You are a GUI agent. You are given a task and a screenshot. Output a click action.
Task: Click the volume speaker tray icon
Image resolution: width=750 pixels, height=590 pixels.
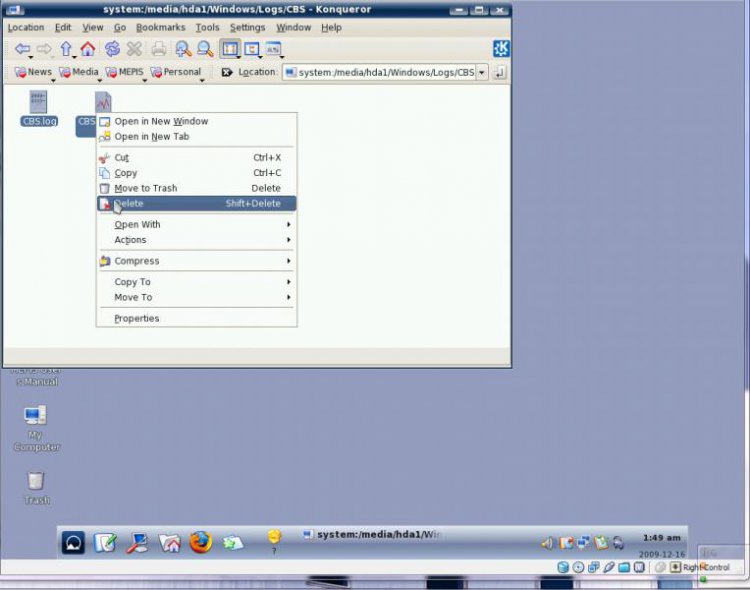pyautogui.click(x=547, y=543)
